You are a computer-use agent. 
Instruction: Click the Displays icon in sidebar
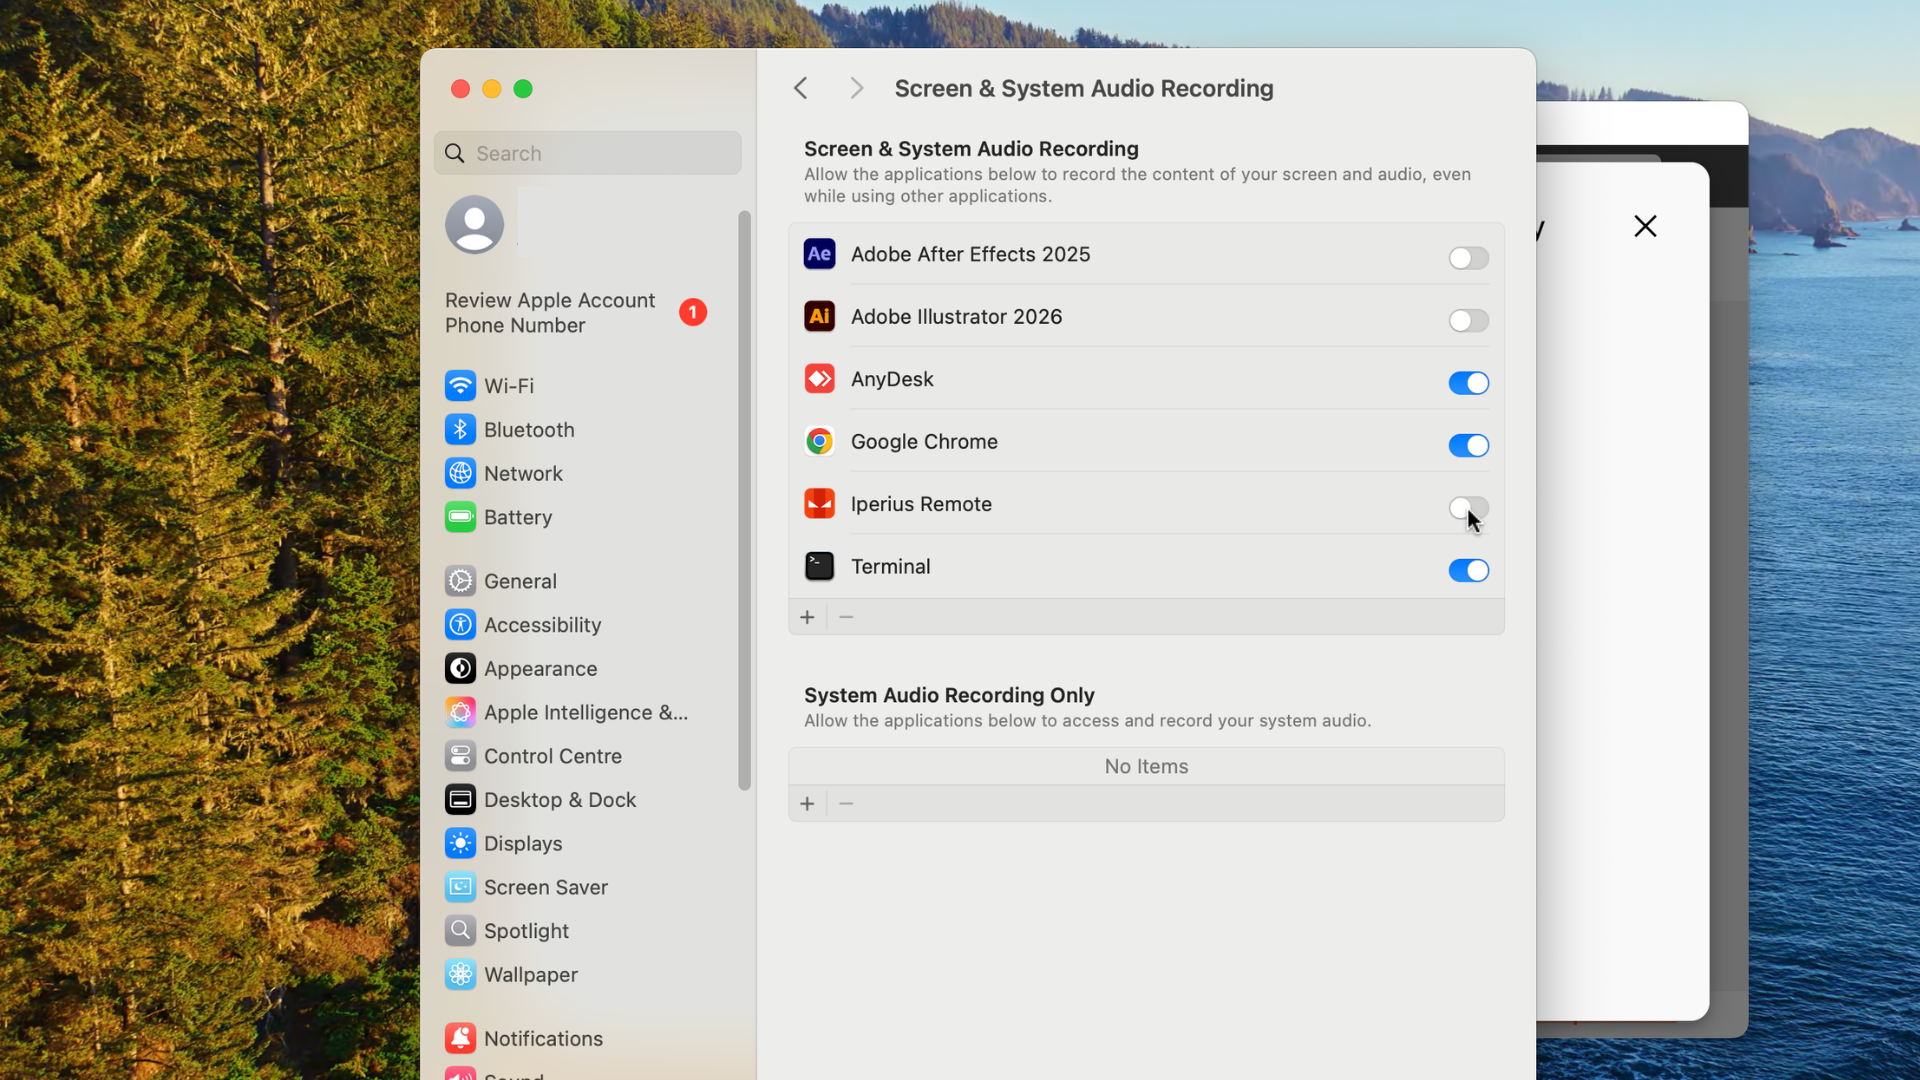[460, 843]
